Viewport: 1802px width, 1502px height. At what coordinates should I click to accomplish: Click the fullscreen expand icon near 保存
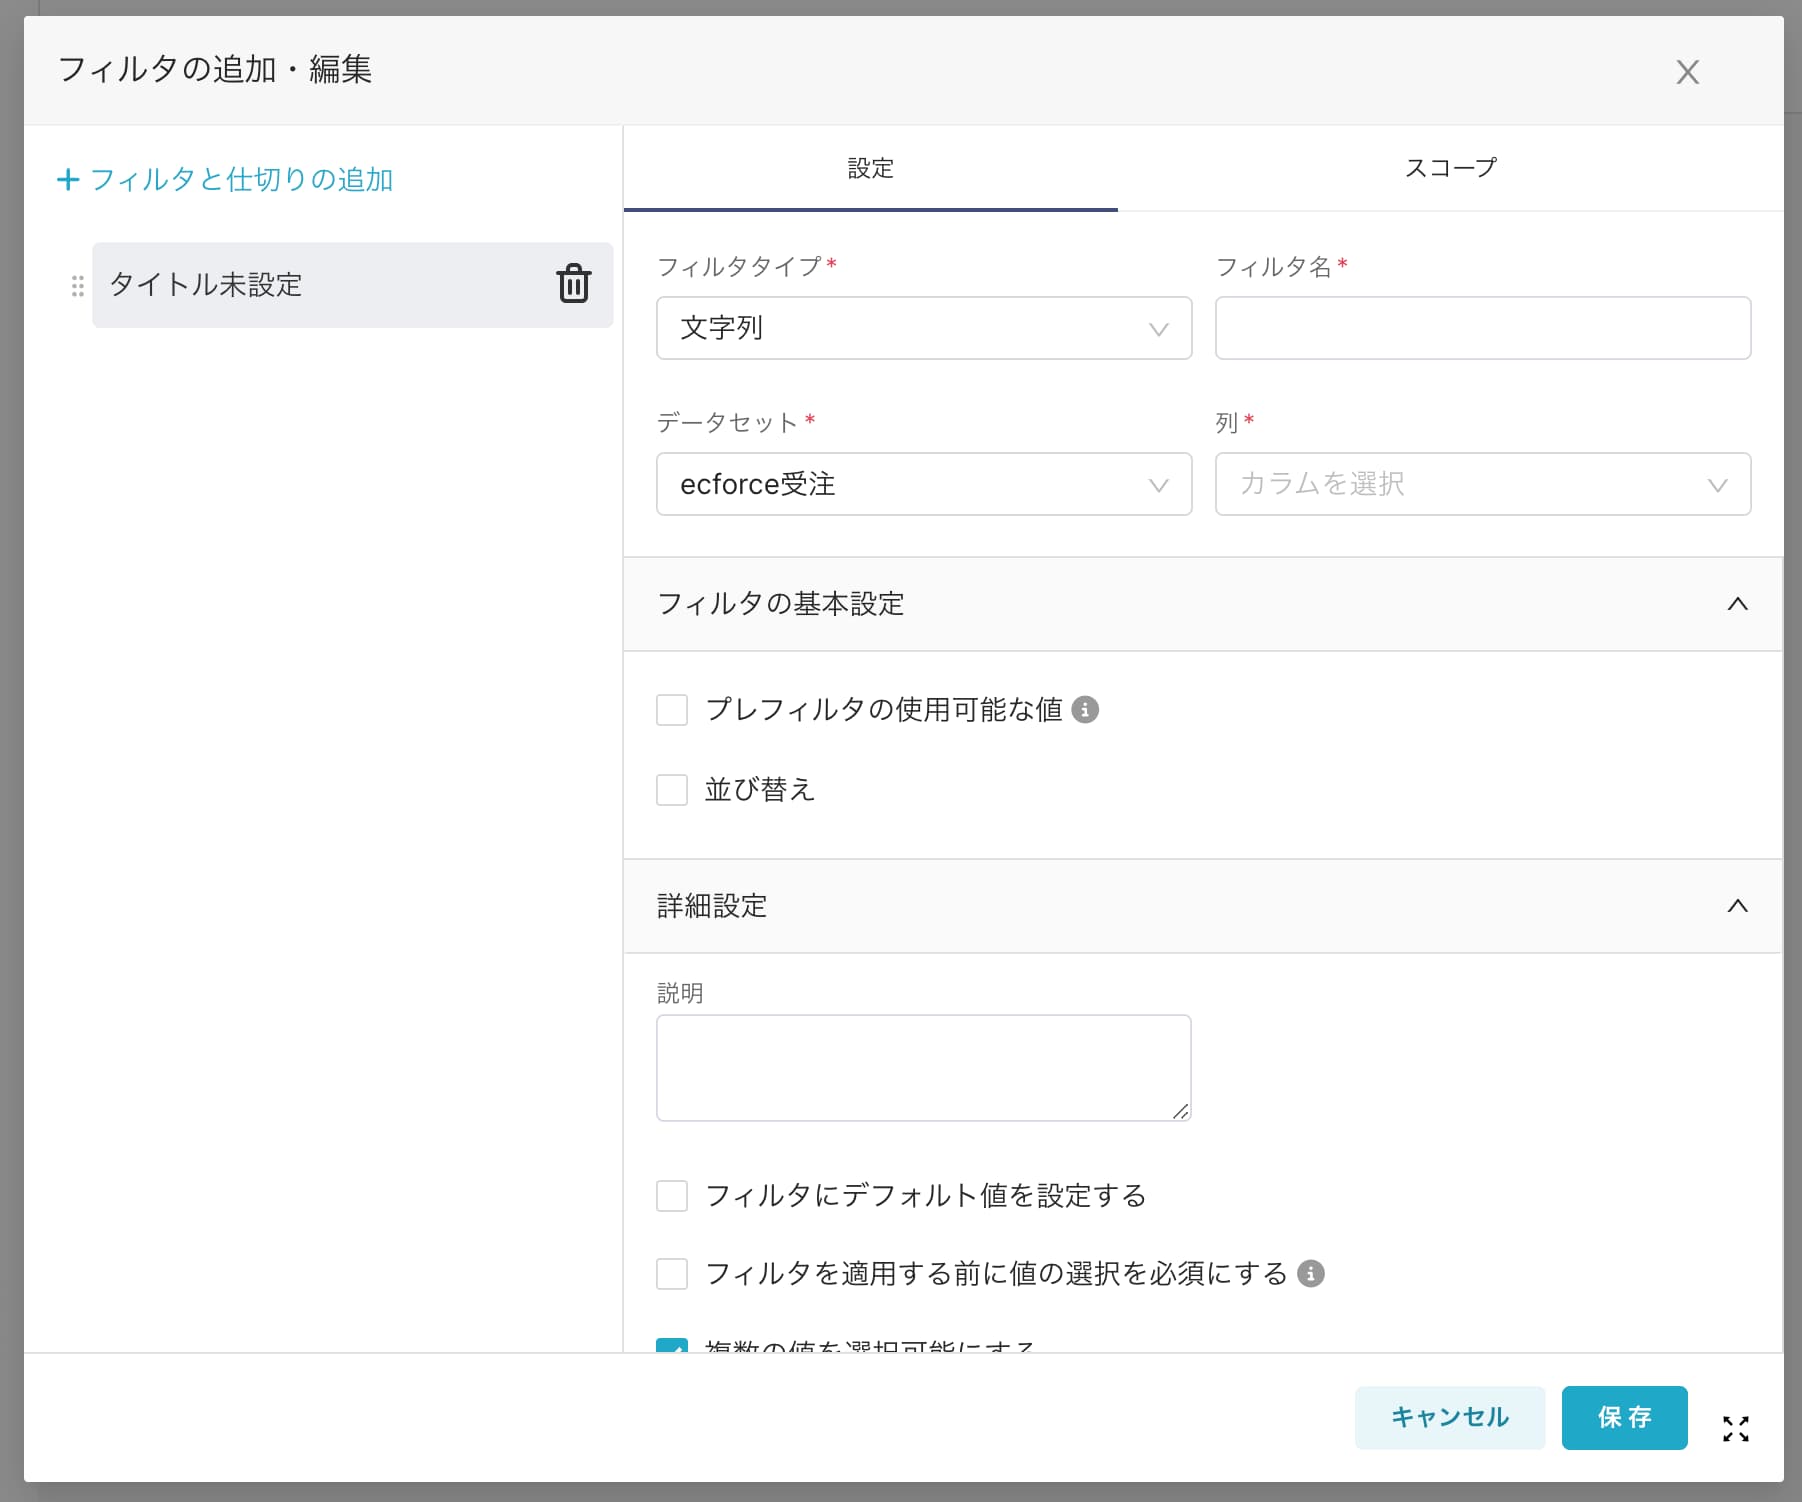(x=1736, y=1429)
